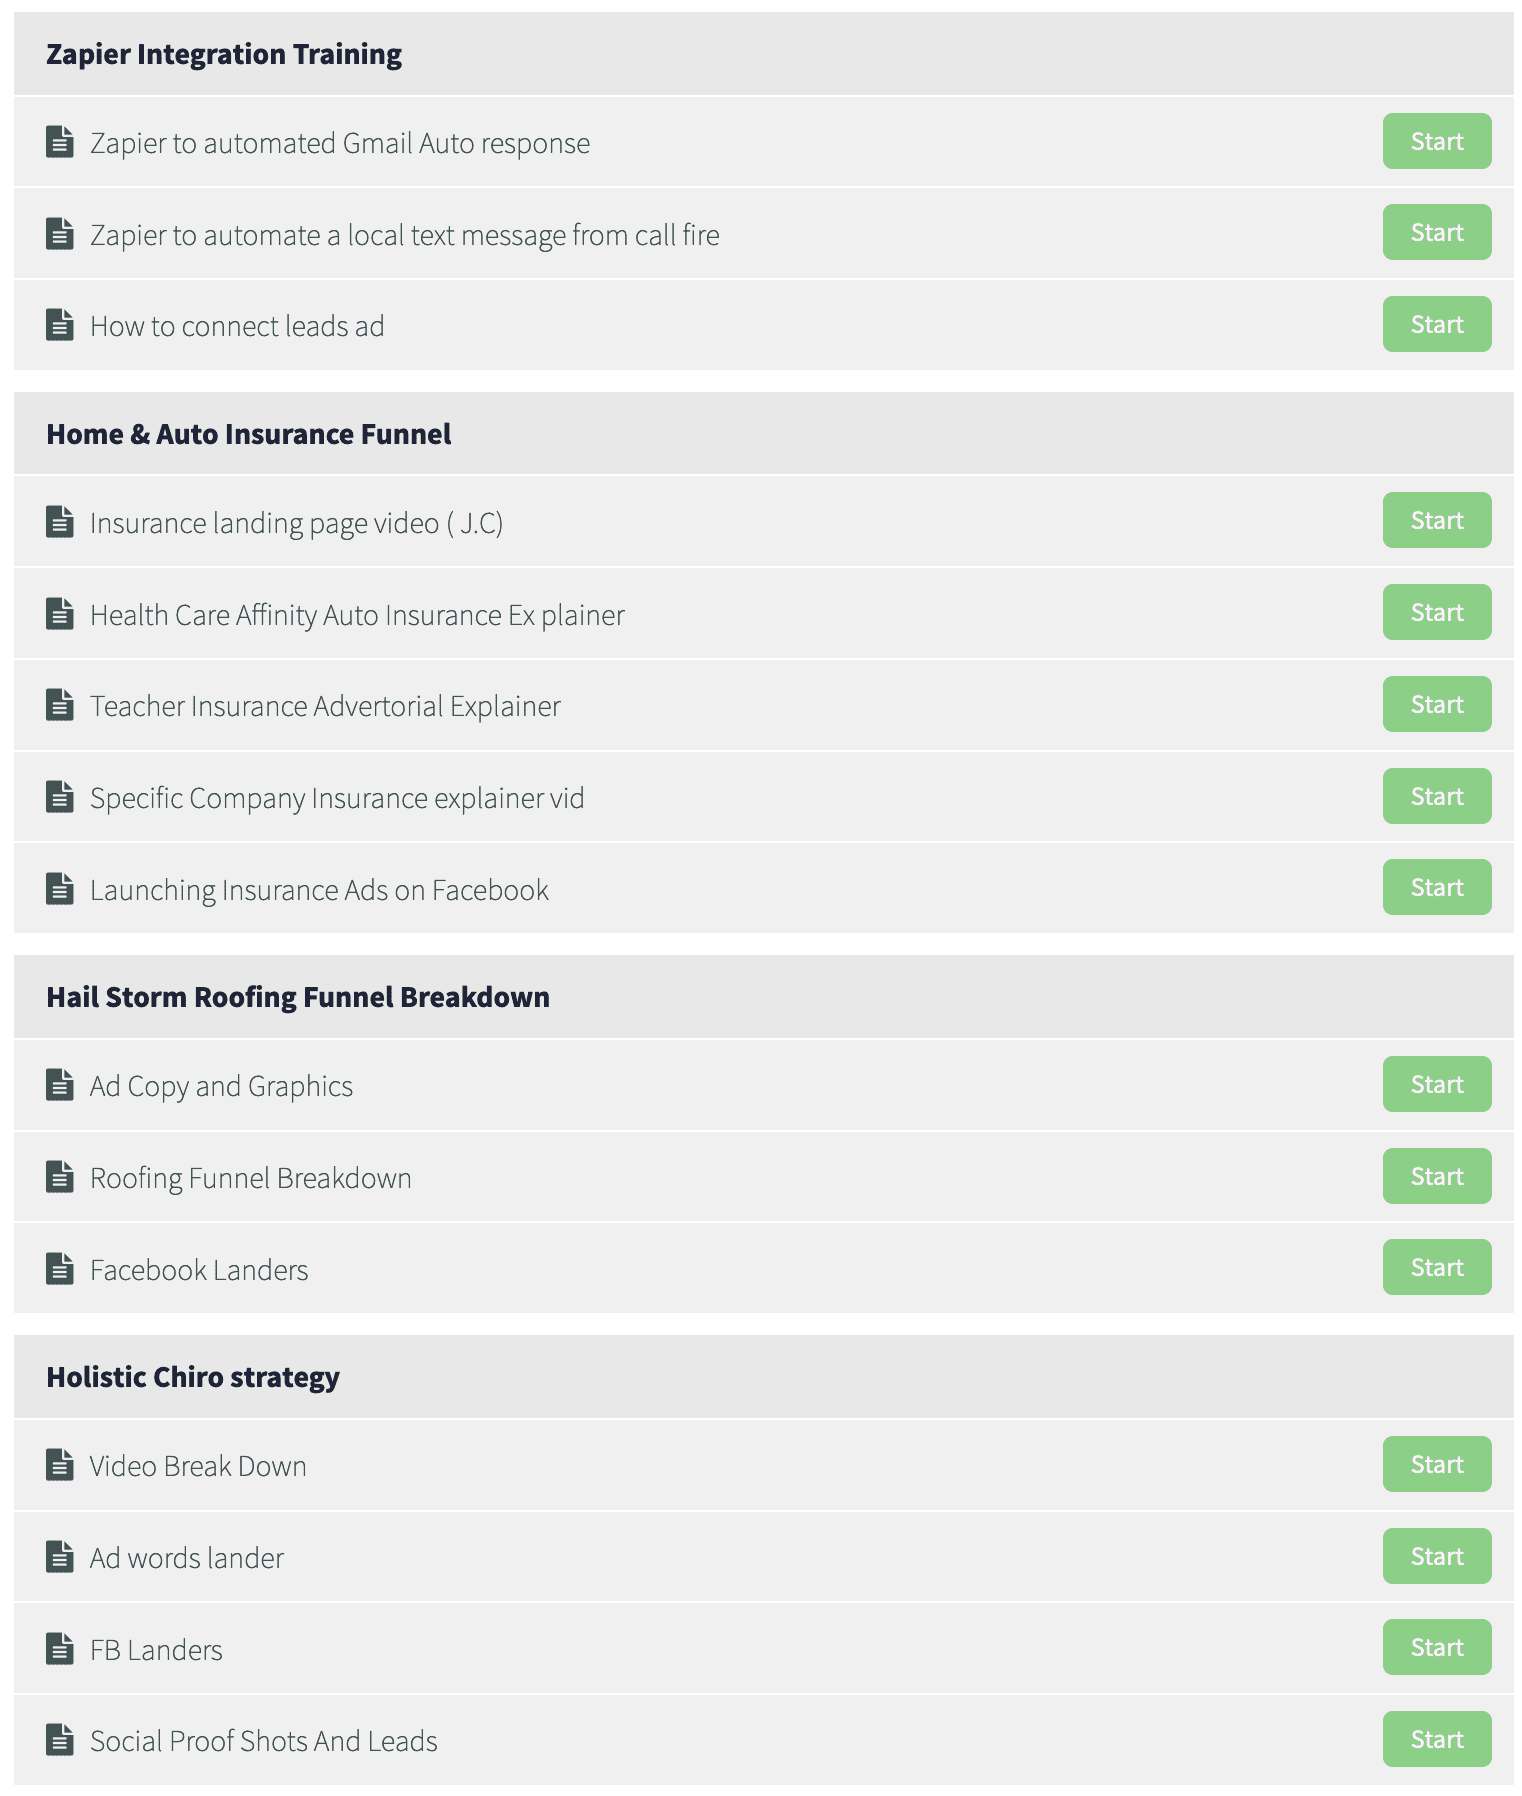
Task: Open Specific Company Insurance explainer vid link
Action: click(x=337, y=798)
